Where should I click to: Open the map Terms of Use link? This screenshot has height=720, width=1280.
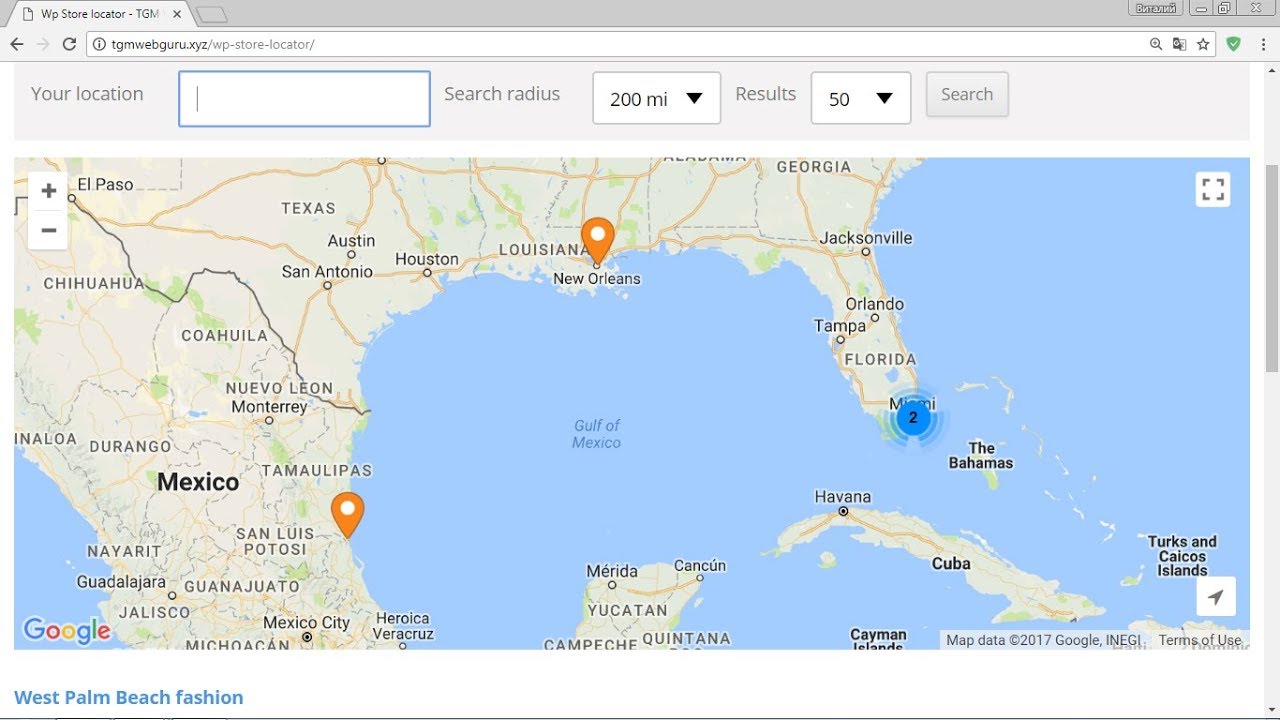pyautogui.click(x=1200, y=640)
